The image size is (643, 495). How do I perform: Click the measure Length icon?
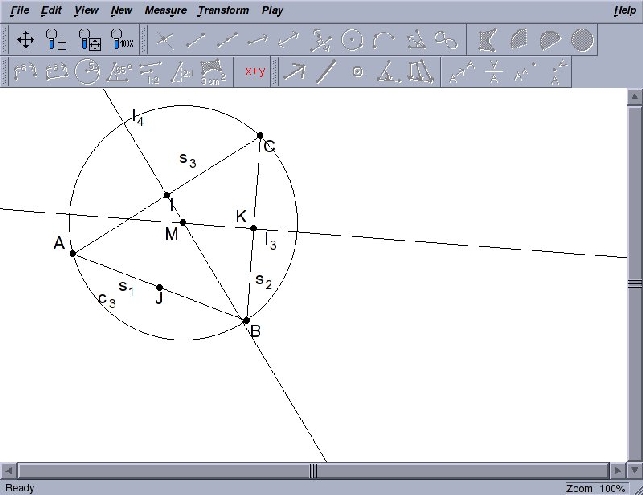click(57, 72)
